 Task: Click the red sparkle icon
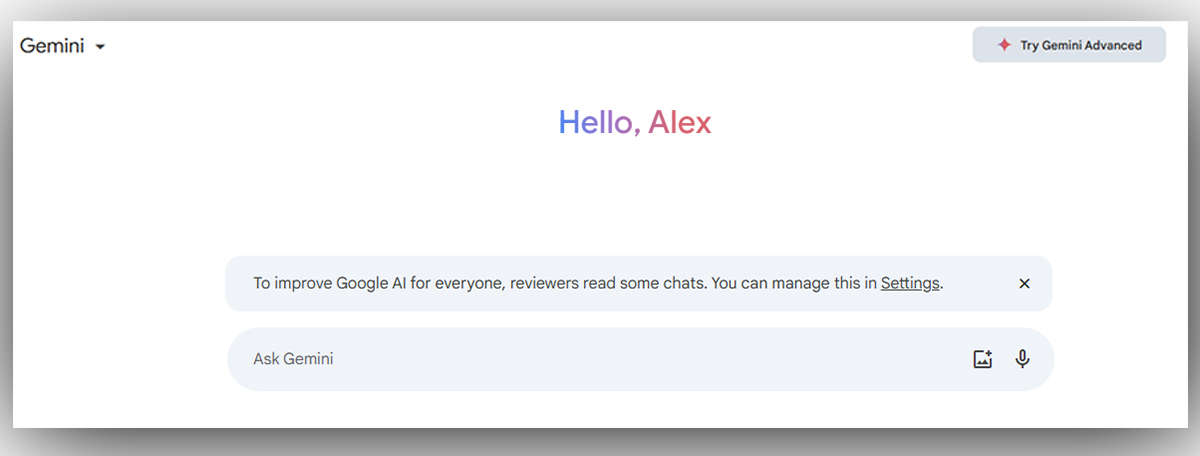pos(1004,45)
